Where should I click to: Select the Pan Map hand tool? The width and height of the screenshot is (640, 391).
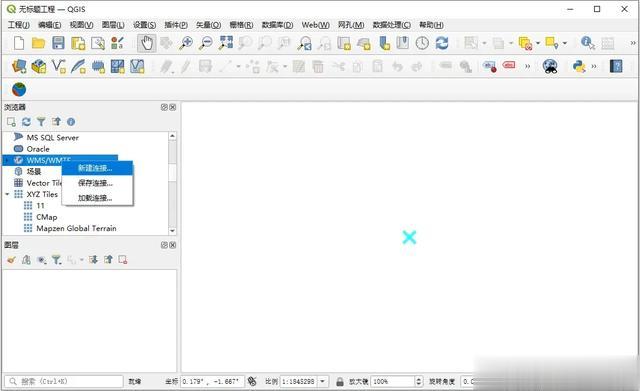pyautogui.click(x=147, y=43)
